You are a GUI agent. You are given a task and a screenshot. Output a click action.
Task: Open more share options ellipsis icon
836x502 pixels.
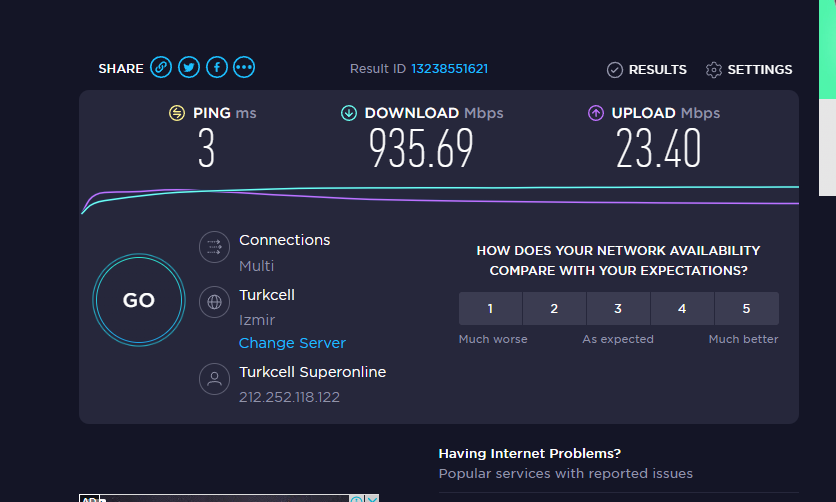click(x=244, y=68)
